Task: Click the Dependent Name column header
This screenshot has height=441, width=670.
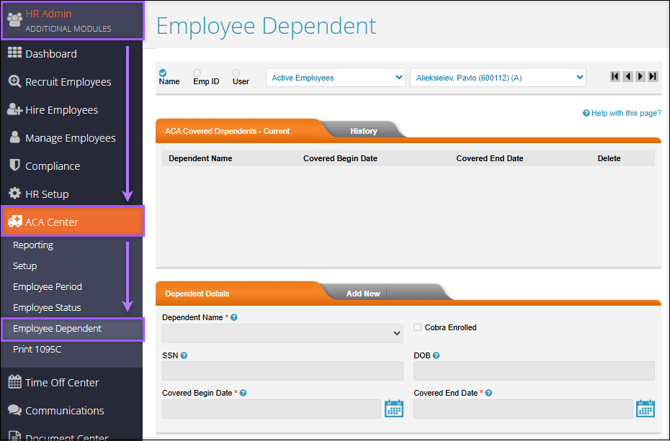Action: pos(200,159)
